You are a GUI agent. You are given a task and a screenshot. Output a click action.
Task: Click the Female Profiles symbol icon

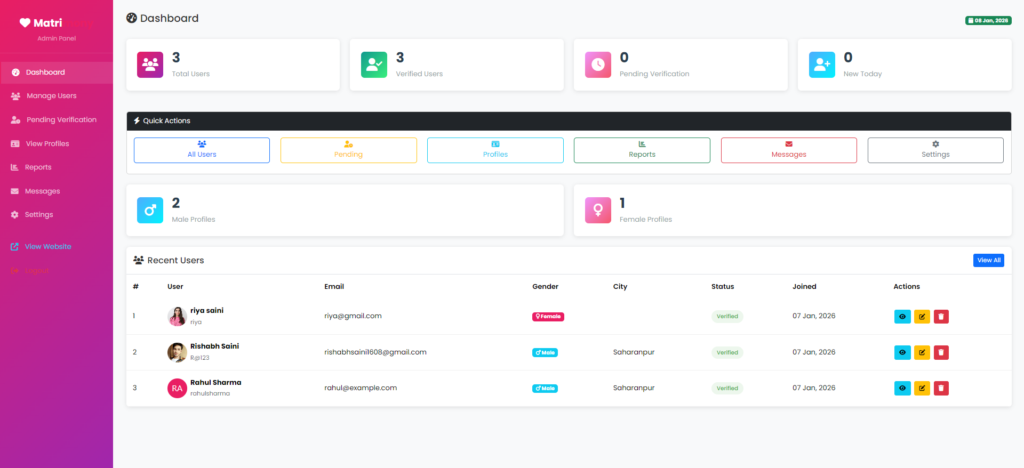[x=598, y=210]
